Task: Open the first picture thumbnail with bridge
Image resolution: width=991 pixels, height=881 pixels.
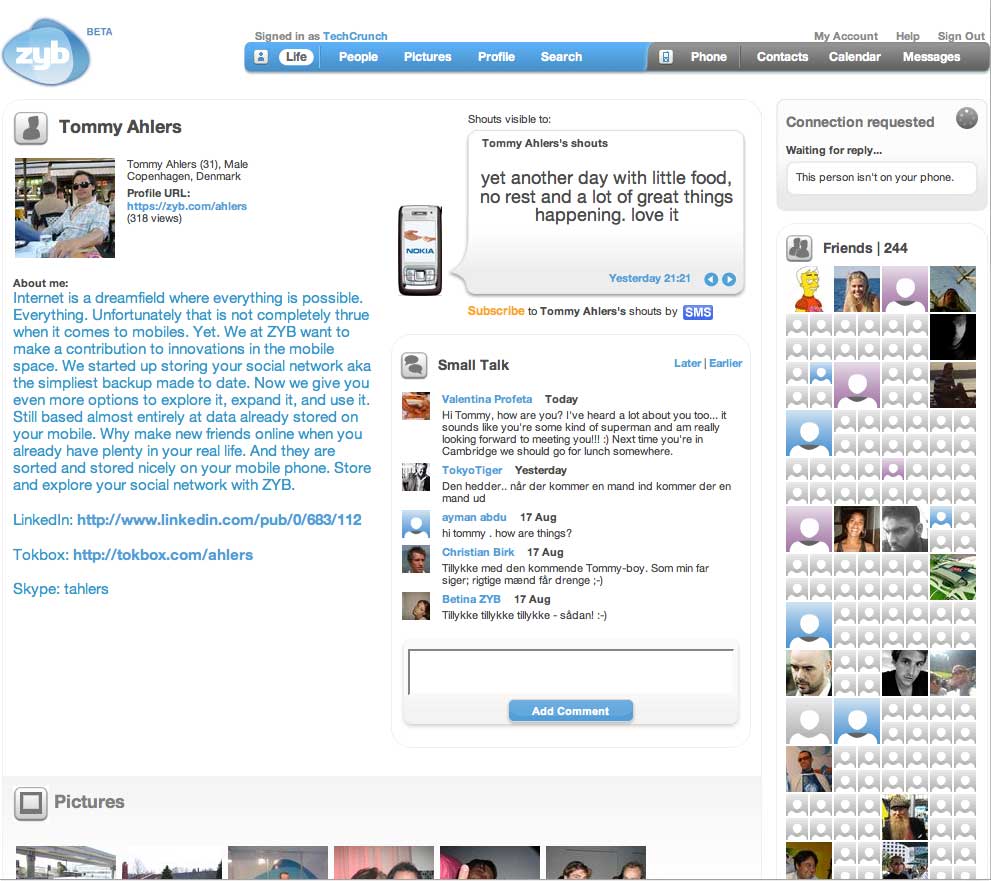Action: click(66, 863)
